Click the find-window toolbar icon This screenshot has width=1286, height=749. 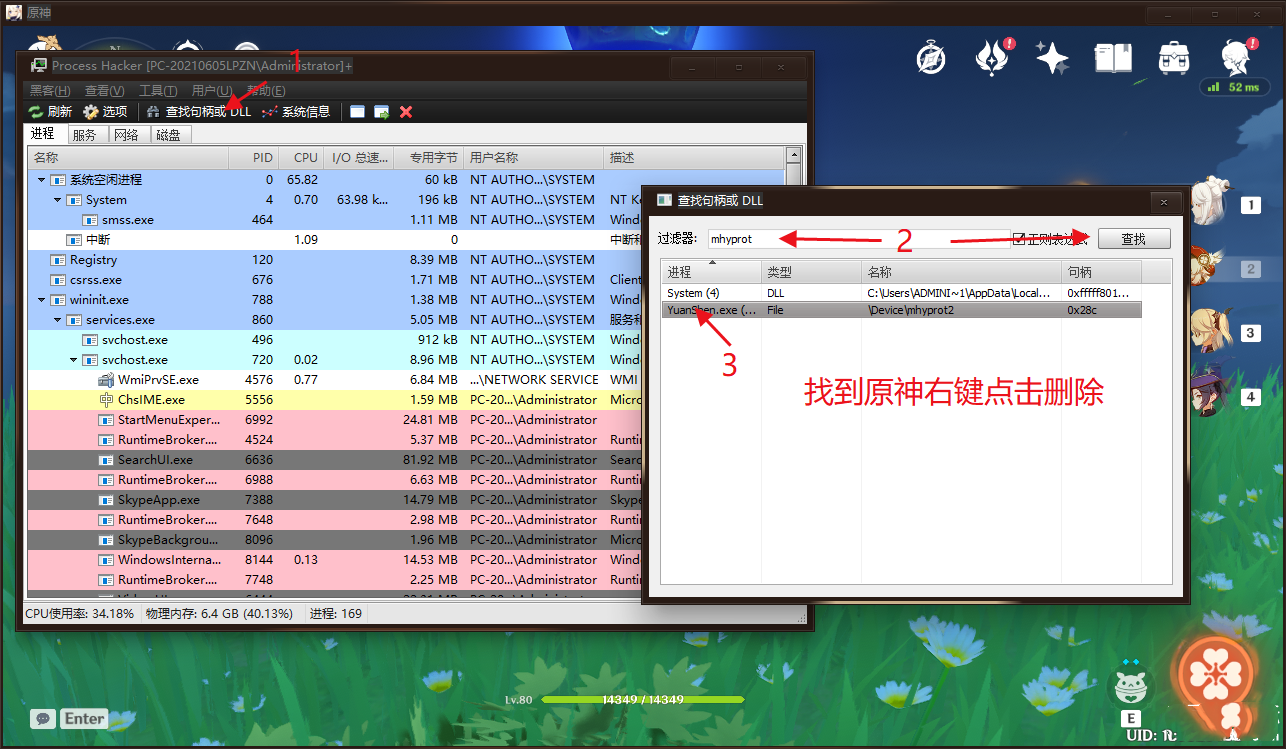(x=357, y=112)
